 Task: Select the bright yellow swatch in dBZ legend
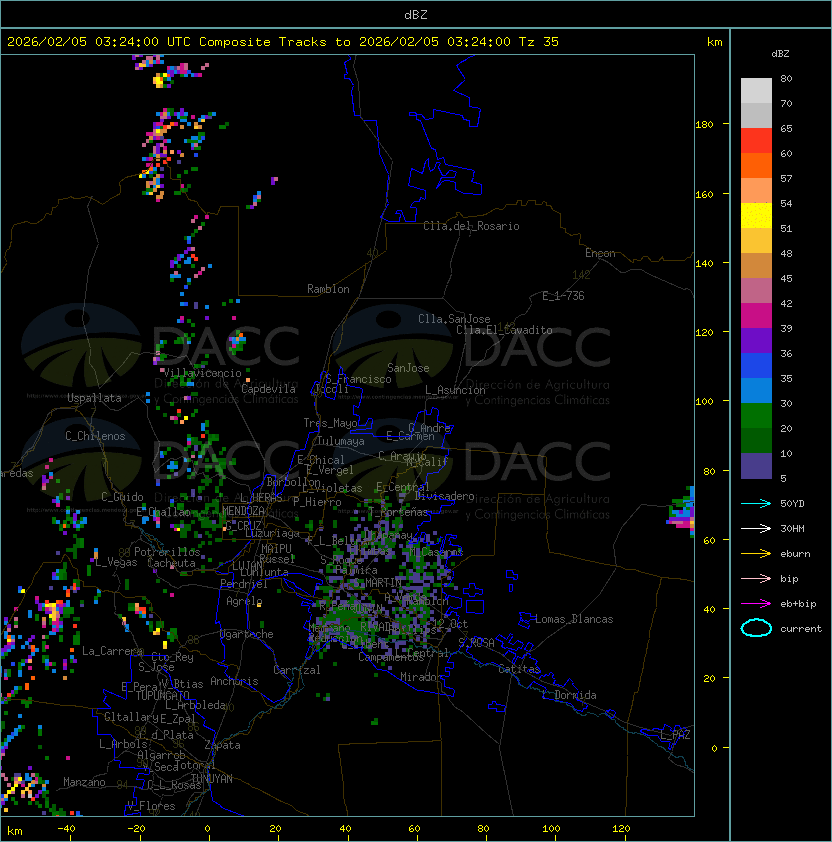click(756, 216)
